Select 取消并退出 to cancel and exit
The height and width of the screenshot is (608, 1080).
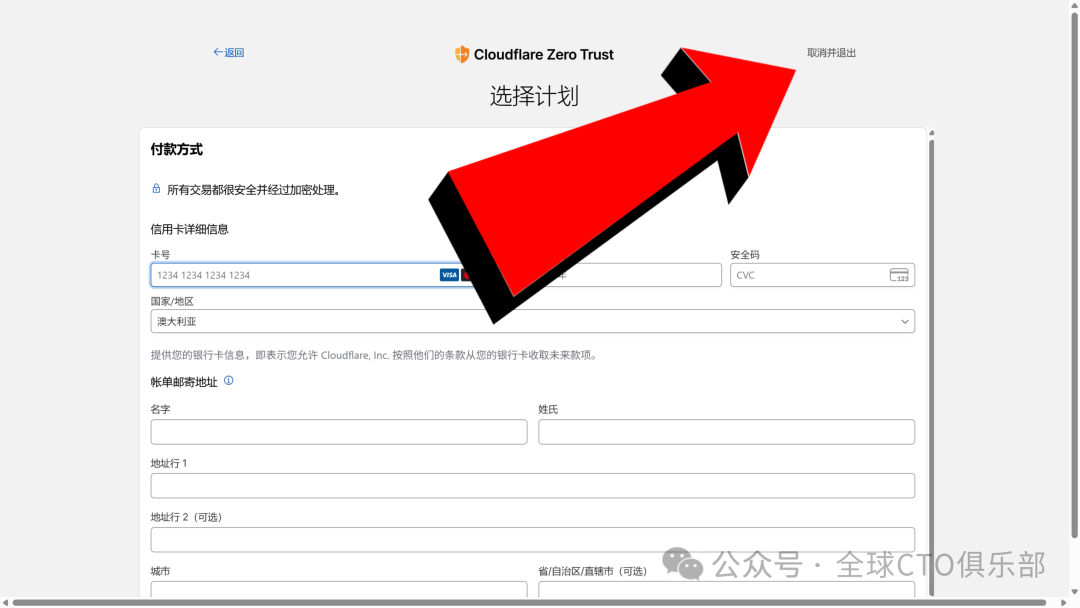(x=831, y=53)
